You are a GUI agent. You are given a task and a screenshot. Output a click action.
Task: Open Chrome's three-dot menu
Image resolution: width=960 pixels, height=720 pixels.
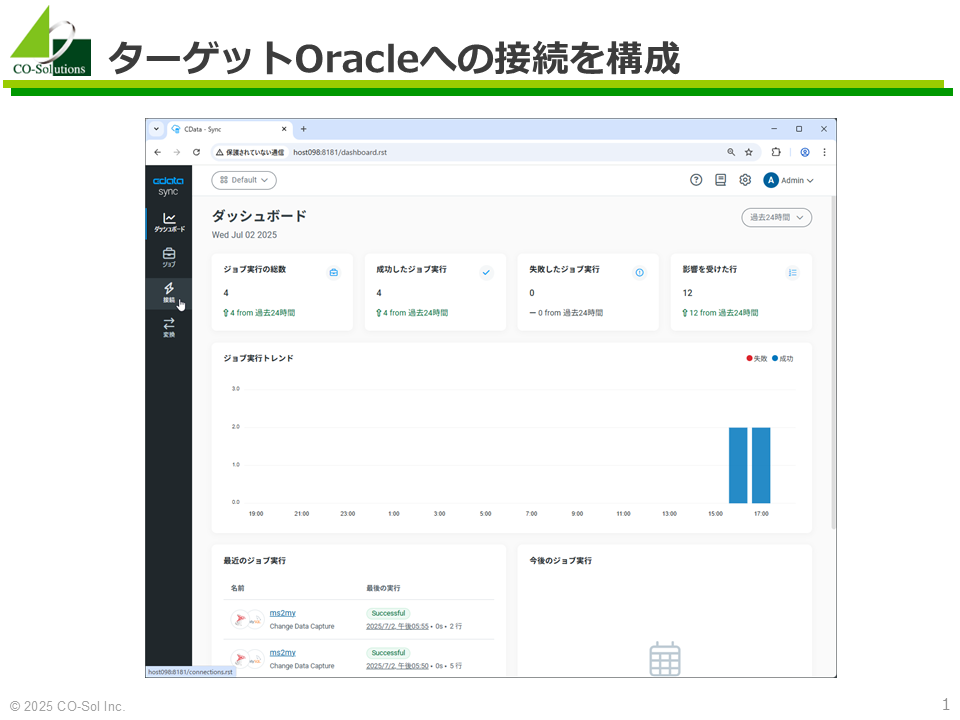coord(823,152)
